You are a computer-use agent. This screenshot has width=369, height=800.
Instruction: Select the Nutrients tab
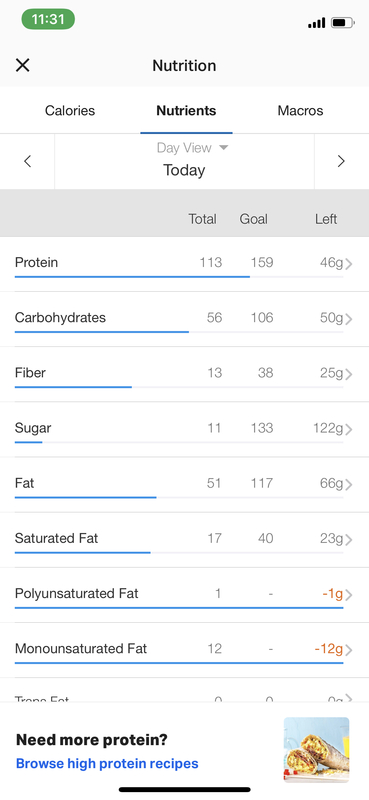click(186, 111)
